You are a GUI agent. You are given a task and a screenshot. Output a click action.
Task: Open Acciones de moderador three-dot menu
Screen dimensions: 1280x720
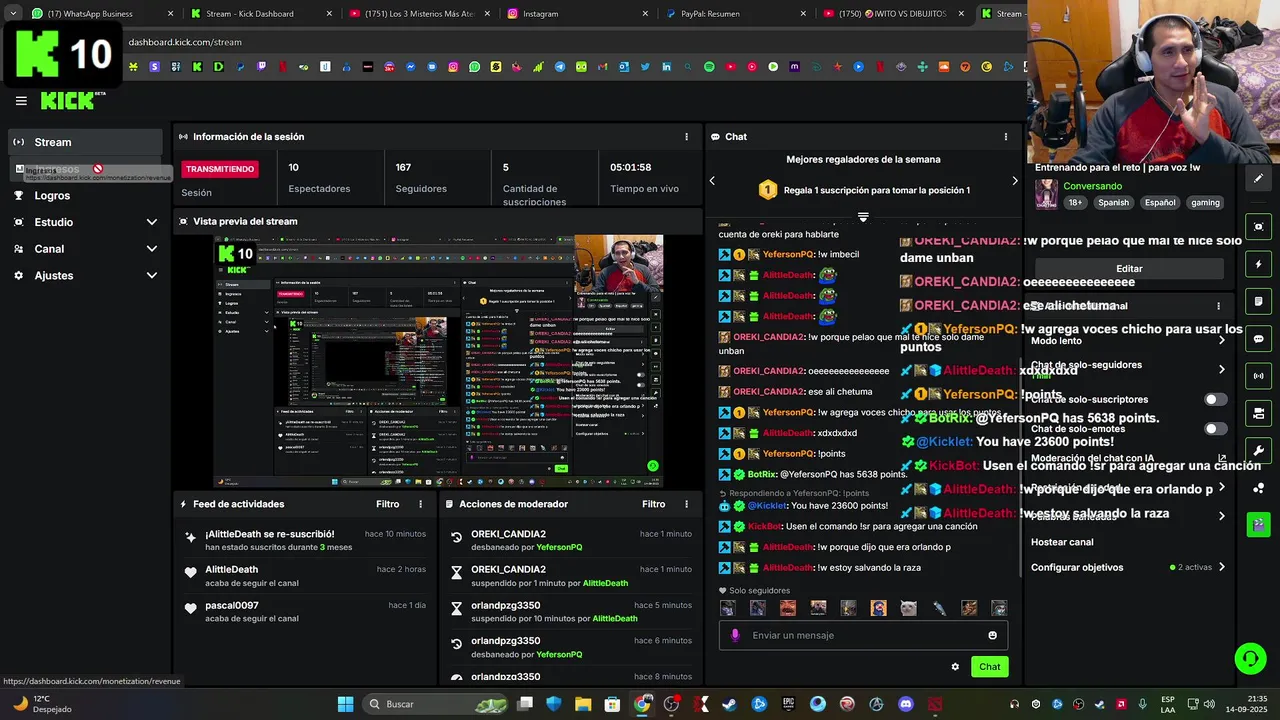(686, 504)
